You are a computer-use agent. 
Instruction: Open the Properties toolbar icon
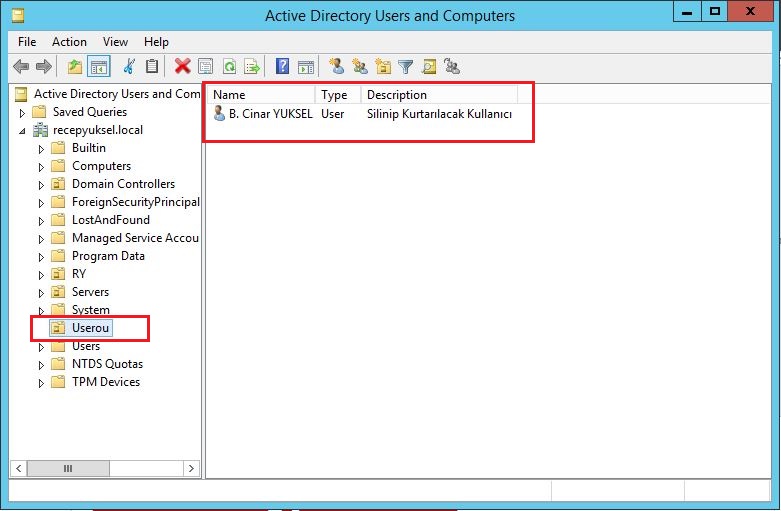(205, 66)
